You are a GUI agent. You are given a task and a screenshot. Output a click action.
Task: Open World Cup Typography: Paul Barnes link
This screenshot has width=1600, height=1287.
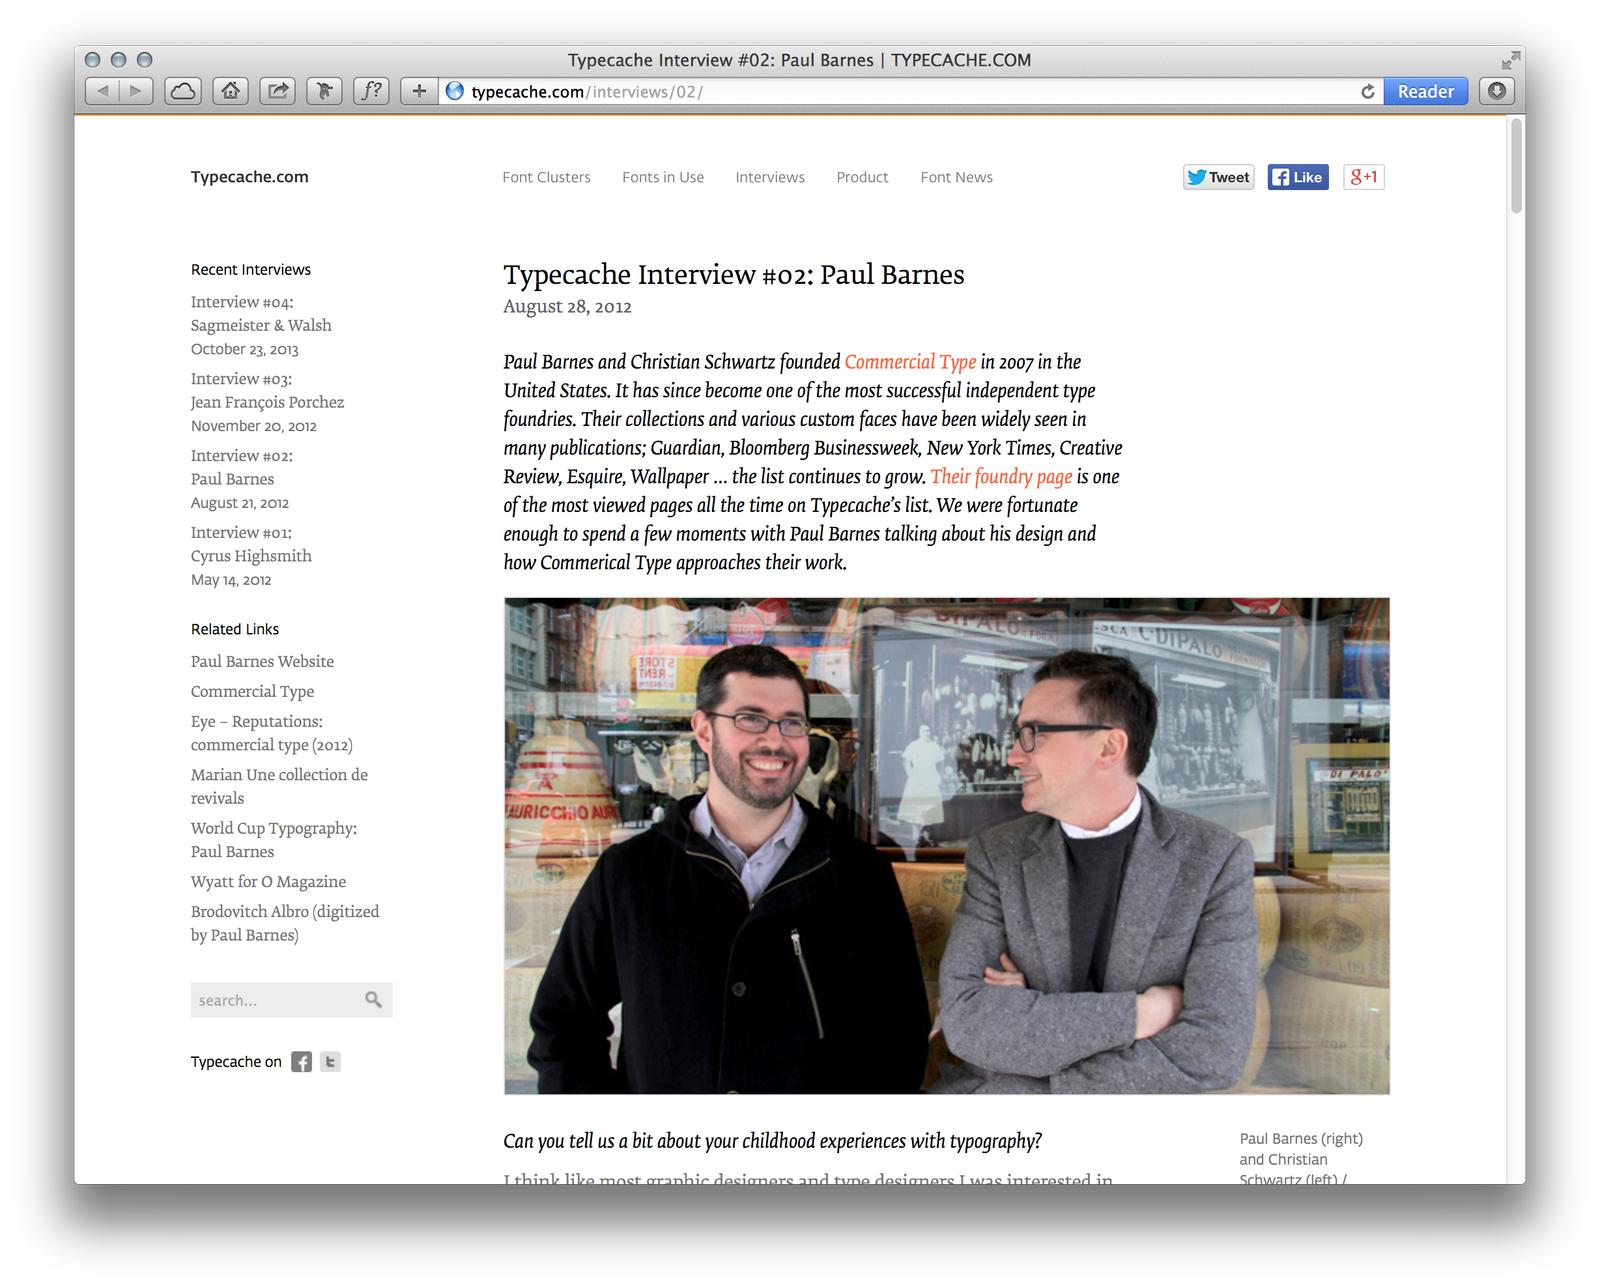[x=274, y=840]
